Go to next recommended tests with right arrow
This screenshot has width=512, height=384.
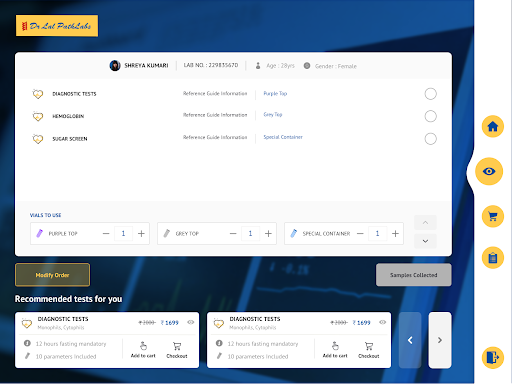click(440, 340)
